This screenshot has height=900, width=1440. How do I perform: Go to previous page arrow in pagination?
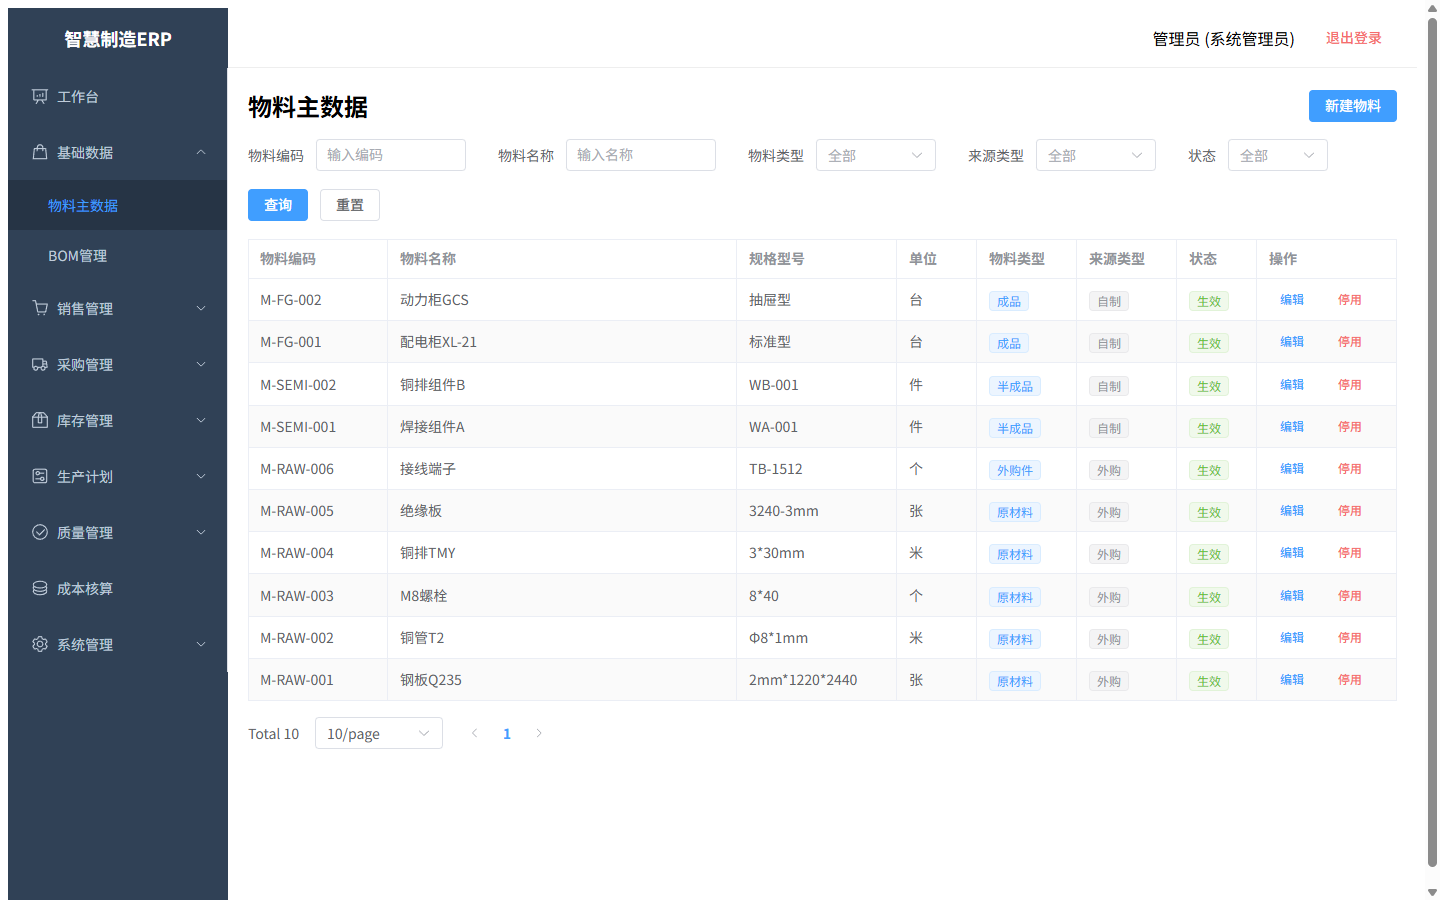point(475,733)
